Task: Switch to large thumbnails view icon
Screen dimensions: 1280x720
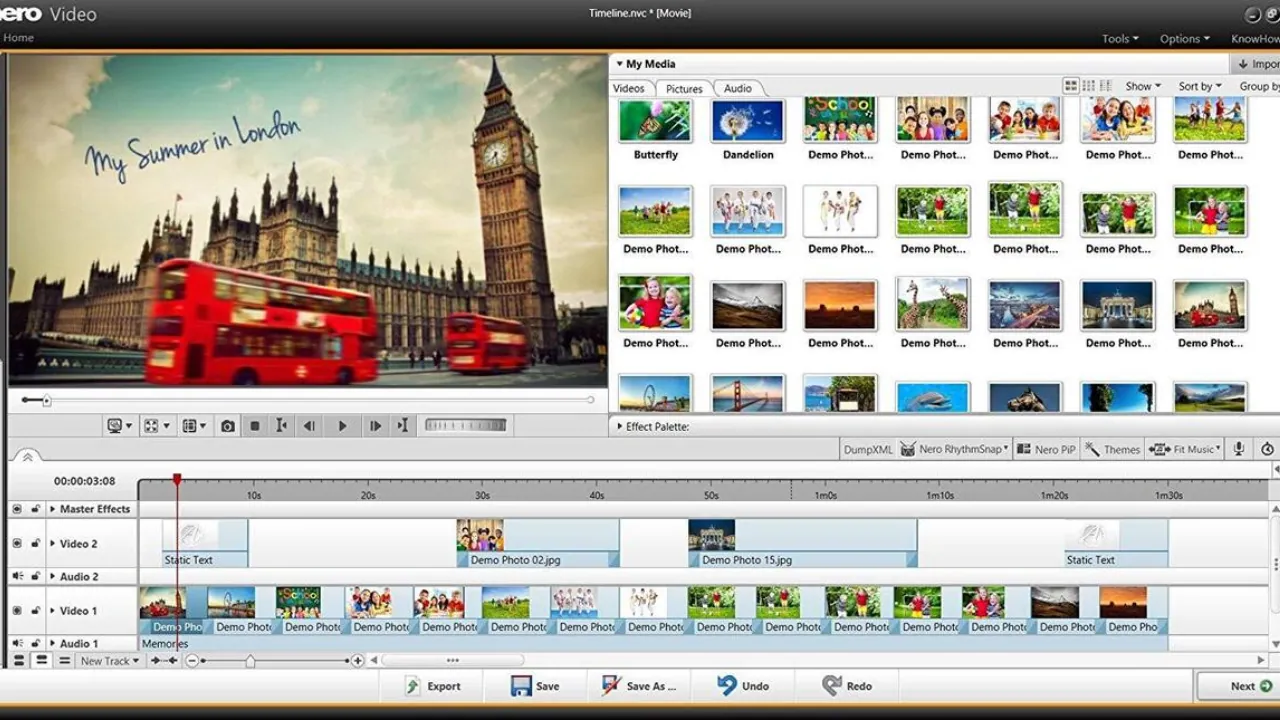Action: point(1071,87)
